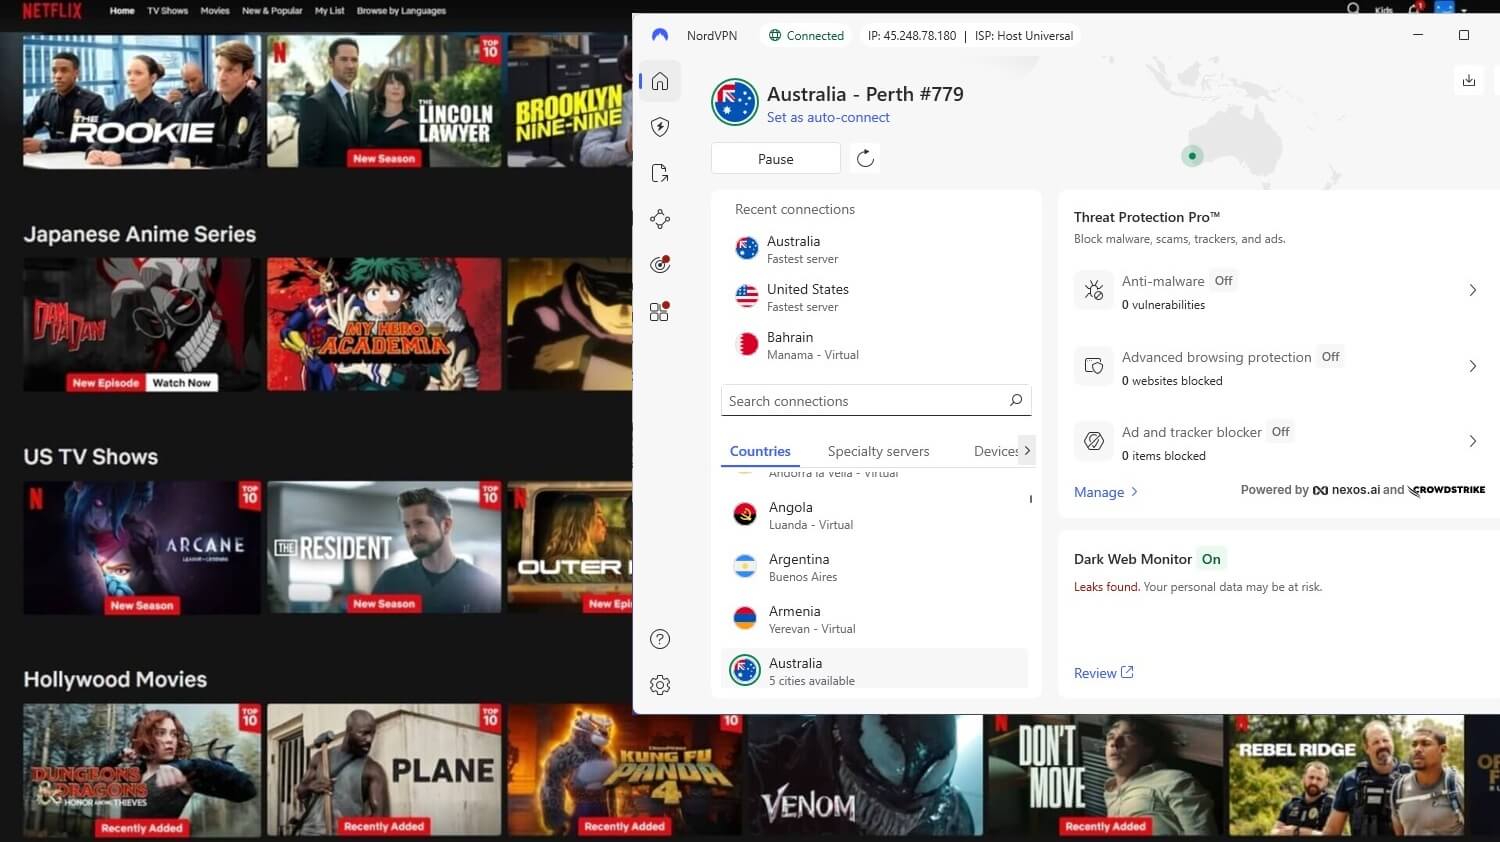The image size is (1500, 842).
Task: Switch to the Specialty servers tab
Action: (x=878, y=451)
